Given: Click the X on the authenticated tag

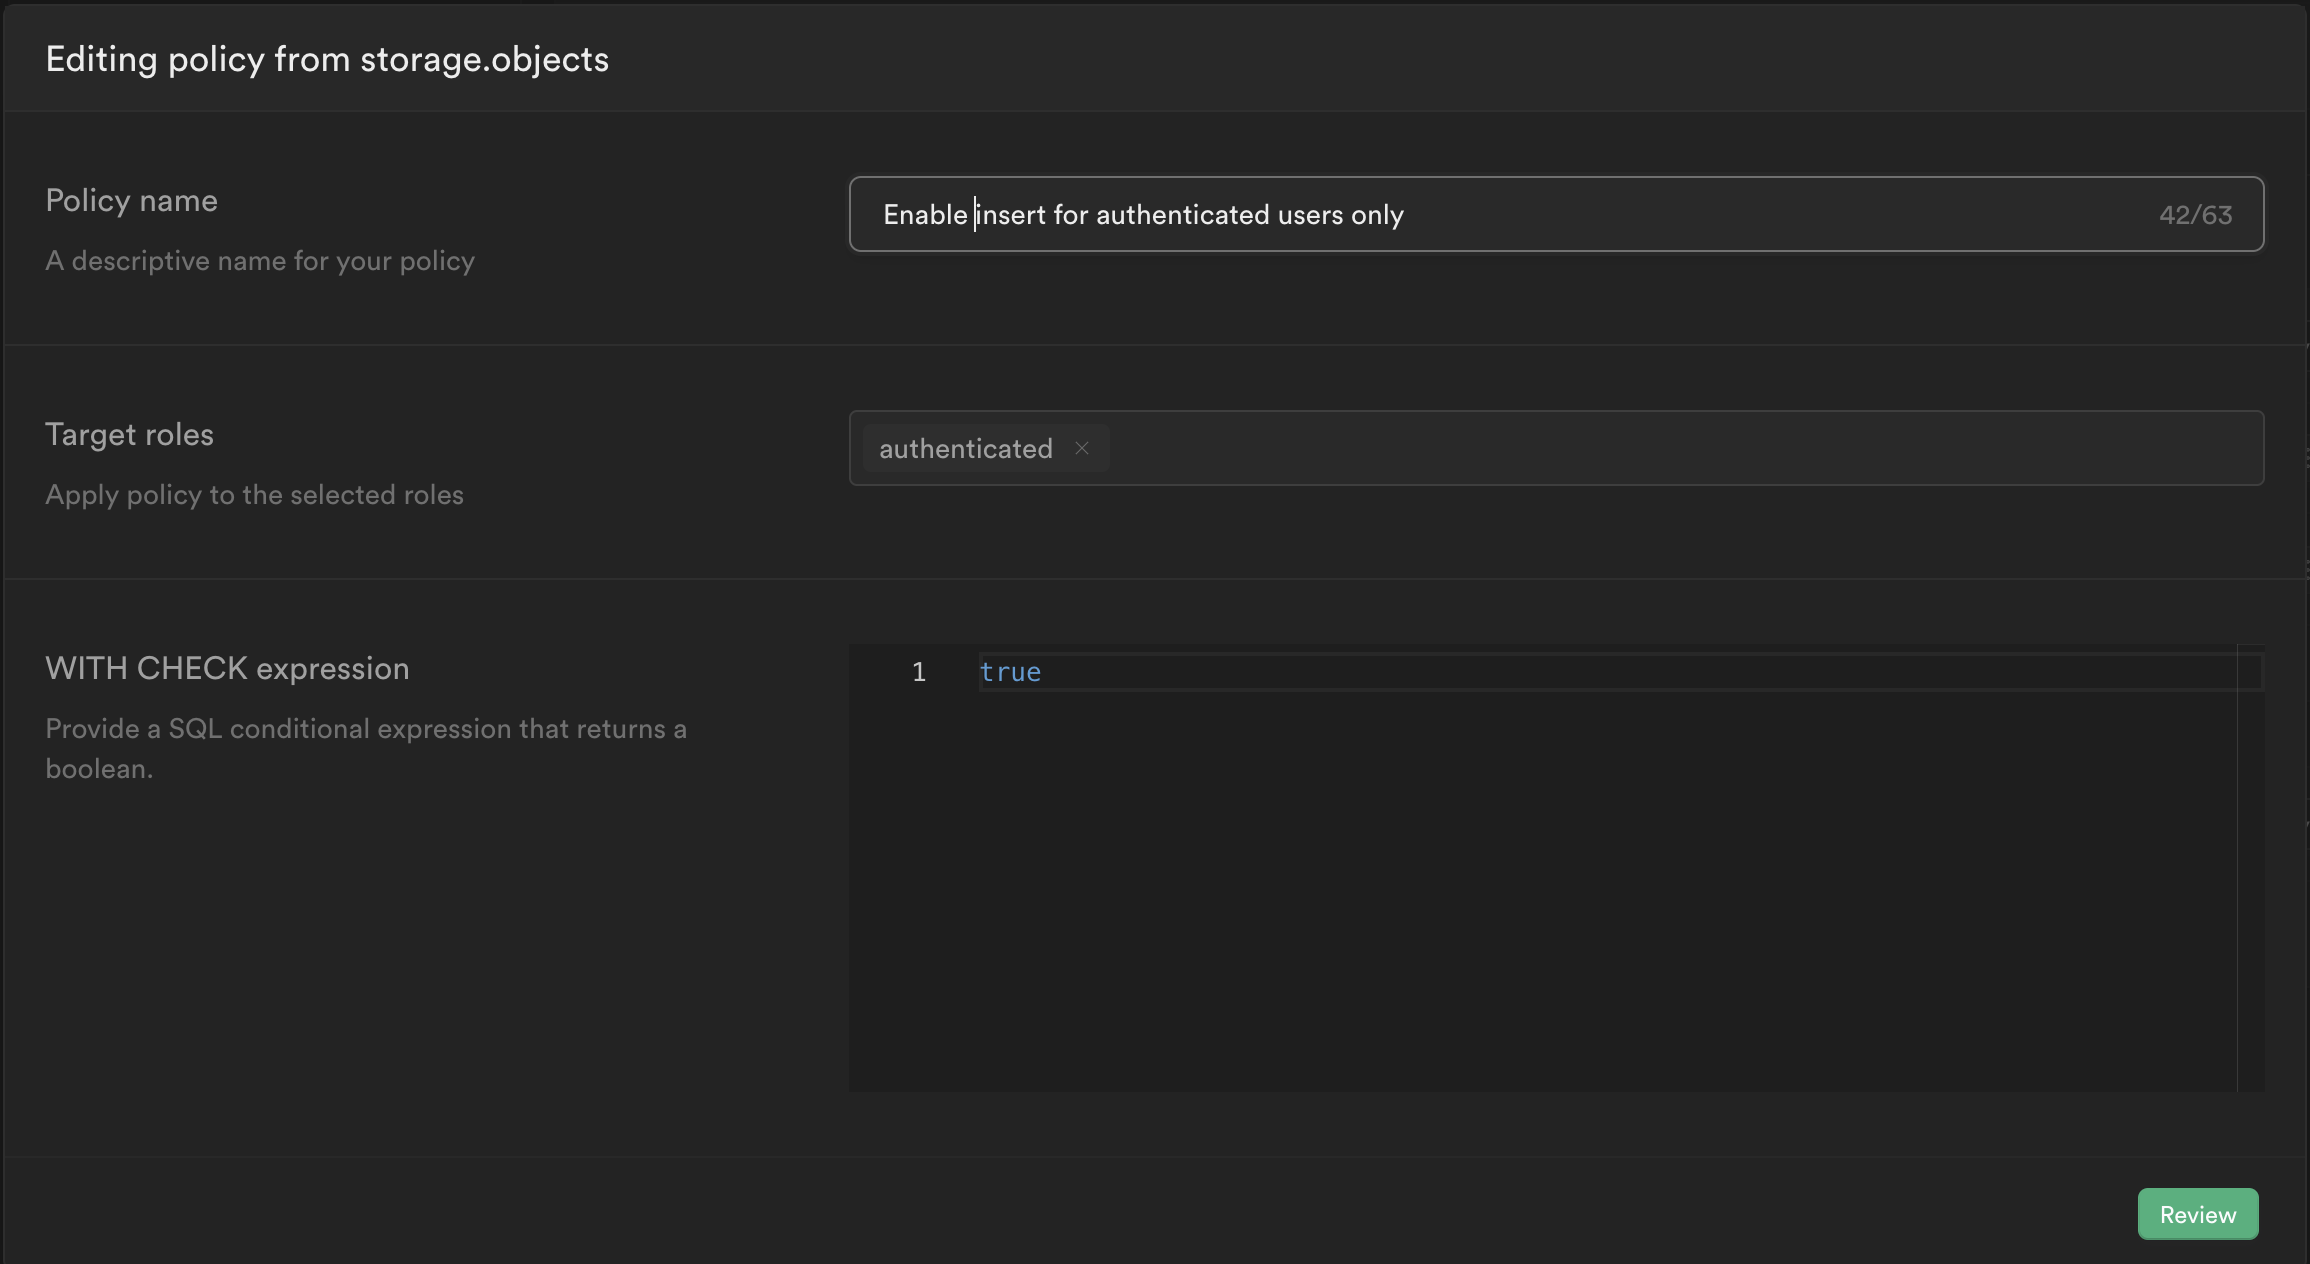Looking at the screenshot, I should 1082,448.
